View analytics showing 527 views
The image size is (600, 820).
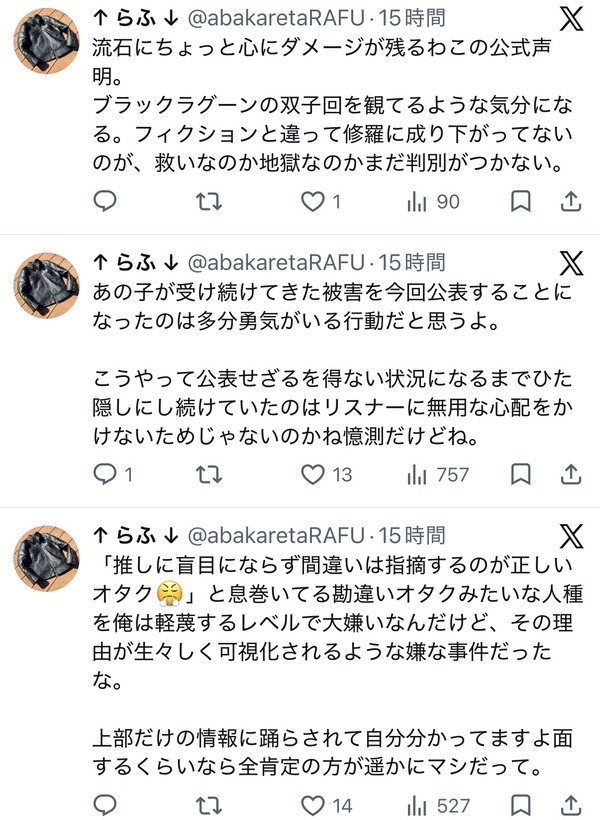(438, 805)
